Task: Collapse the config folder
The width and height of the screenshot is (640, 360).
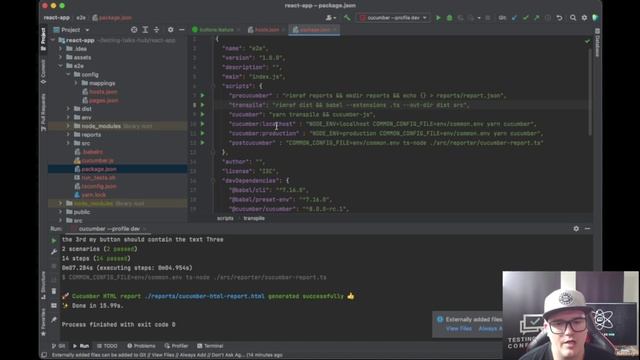Action: 69,75
